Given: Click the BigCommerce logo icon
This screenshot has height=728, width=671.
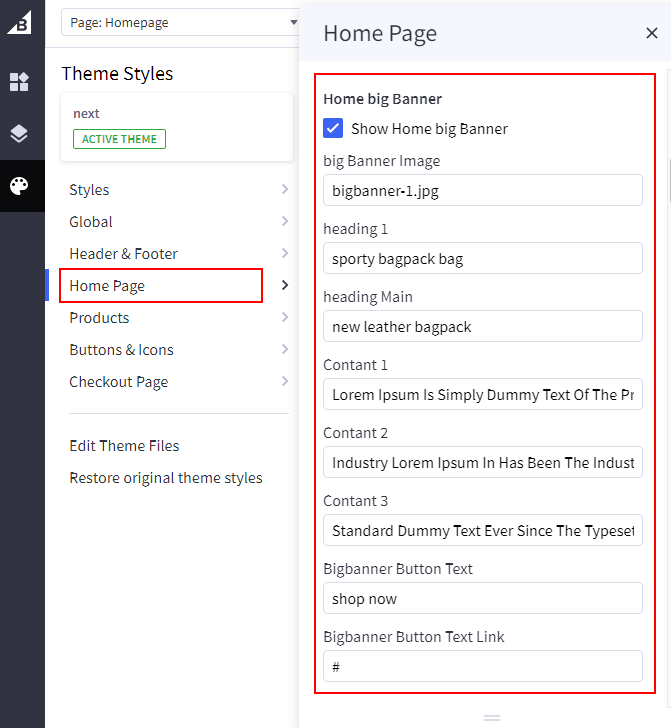Looking at the screenshot, I should pos(19,22).
